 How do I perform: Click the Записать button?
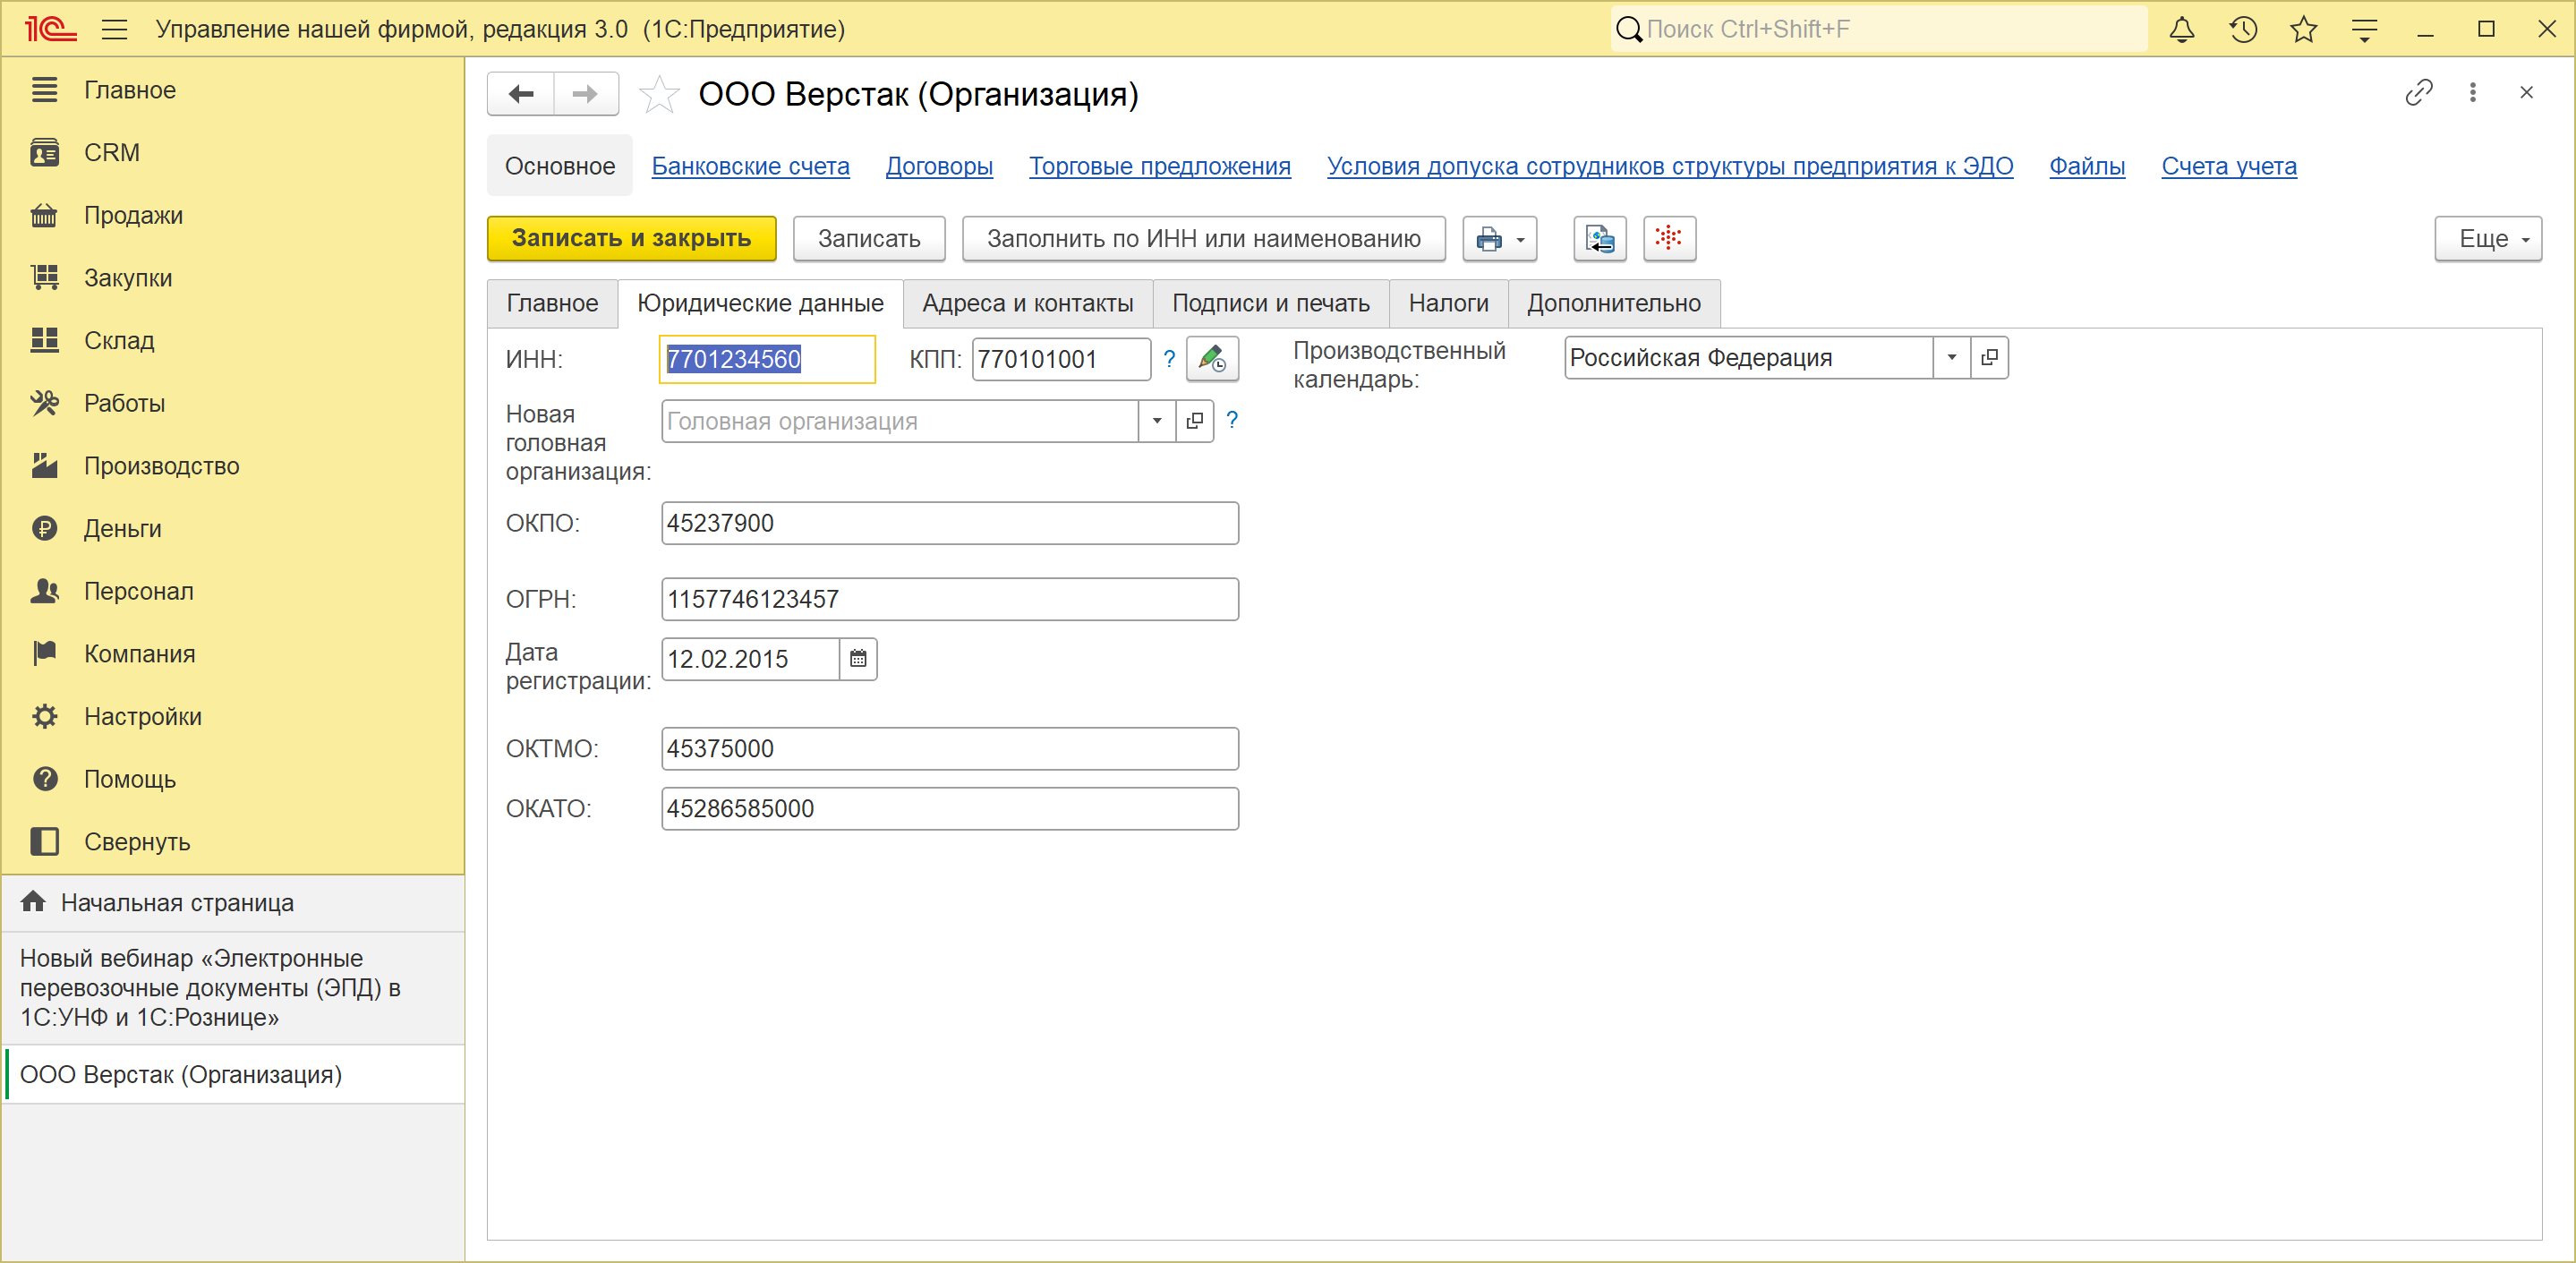(869, 239)
